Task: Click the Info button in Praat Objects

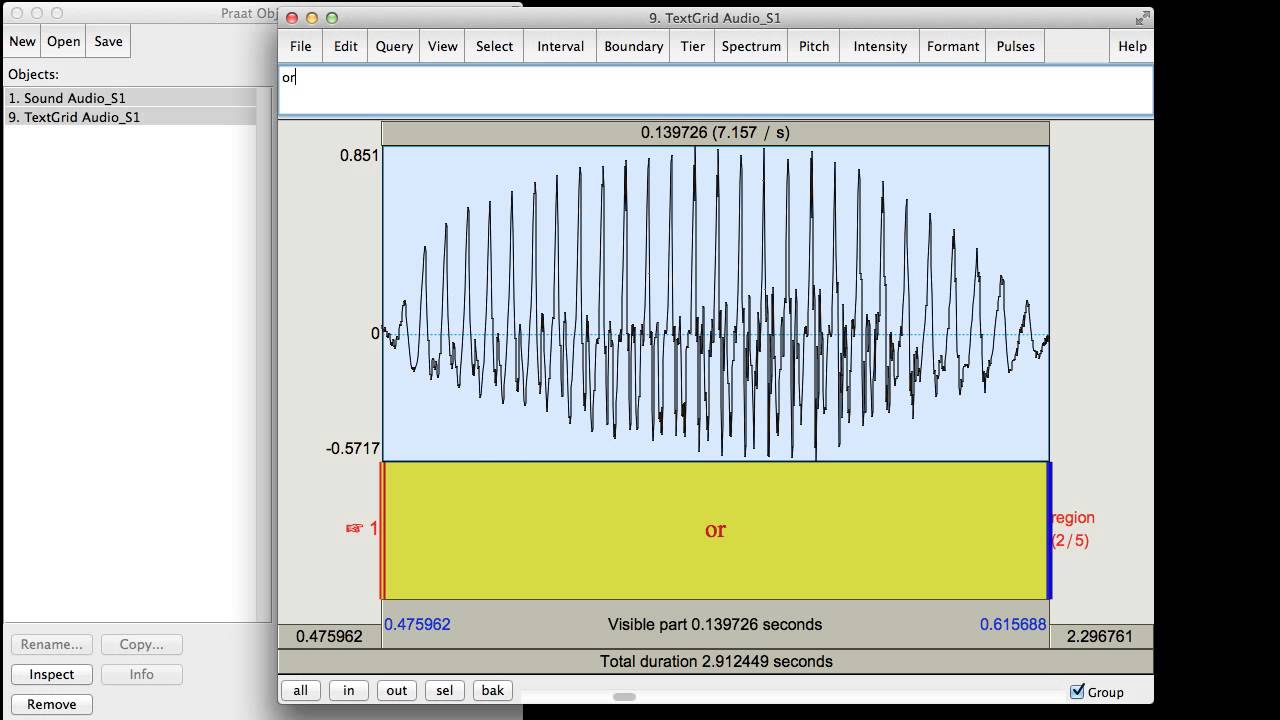Action: click(141, 674)
